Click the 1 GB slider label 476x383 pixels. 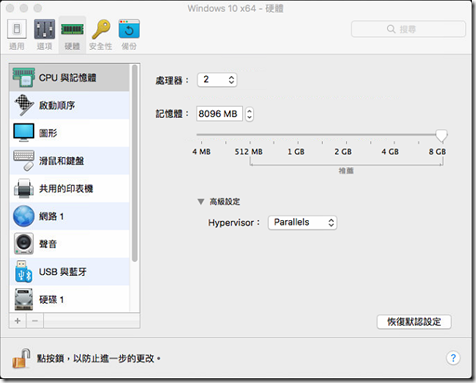coord(296,152)
